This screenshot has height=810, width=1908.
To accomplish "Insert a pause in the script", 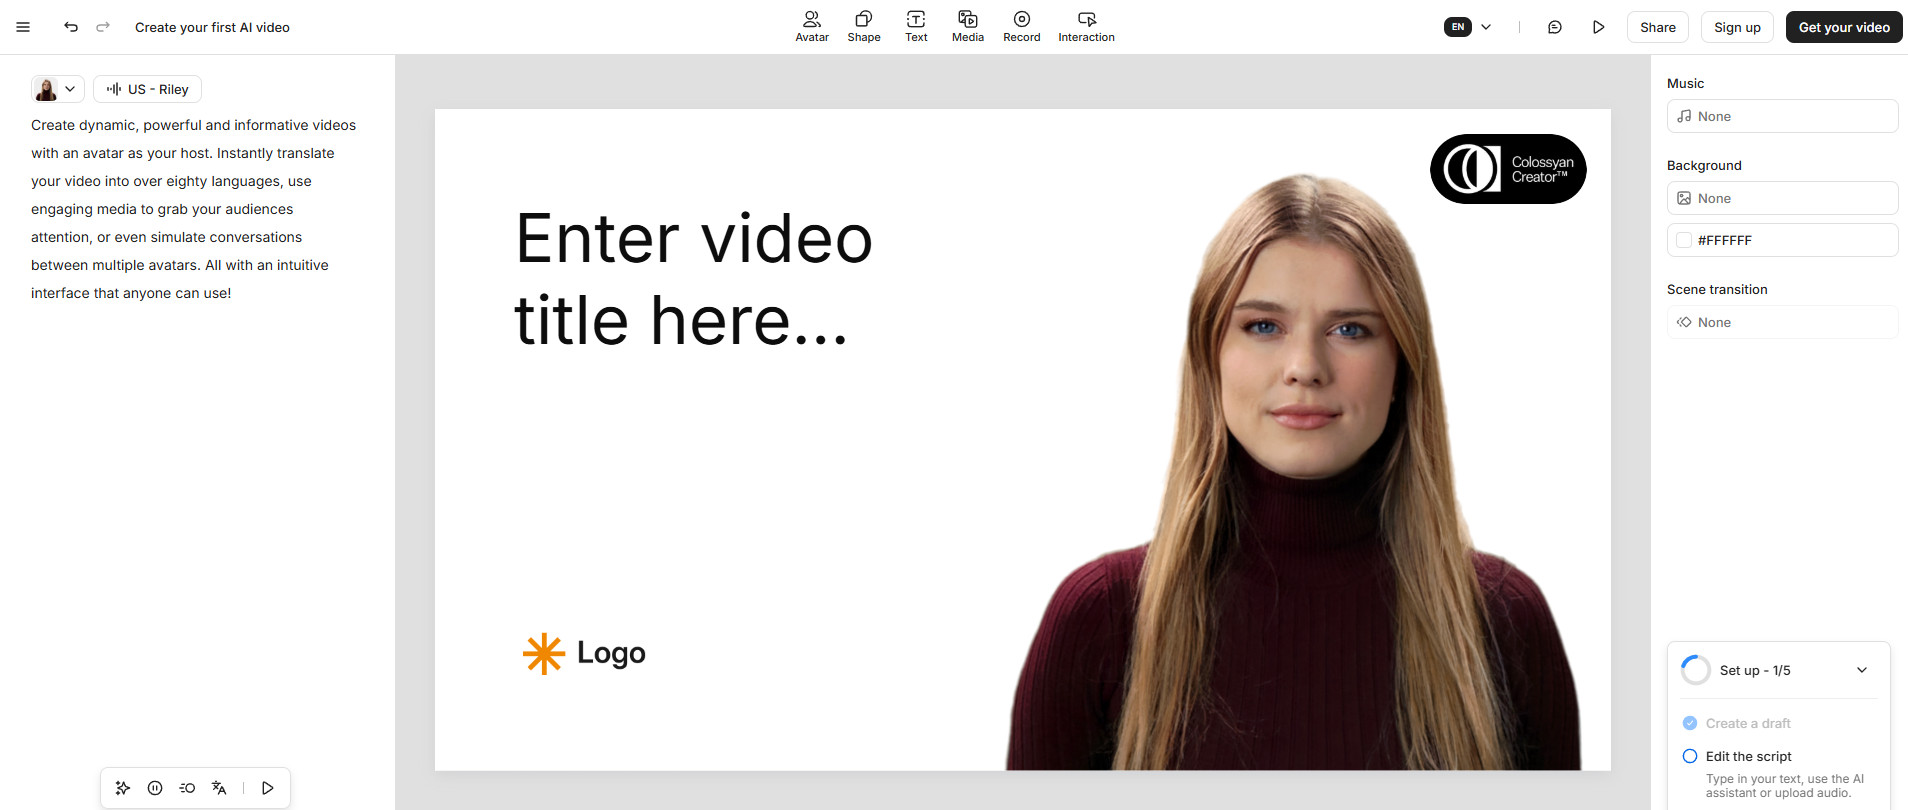I will tap(155, 788).
